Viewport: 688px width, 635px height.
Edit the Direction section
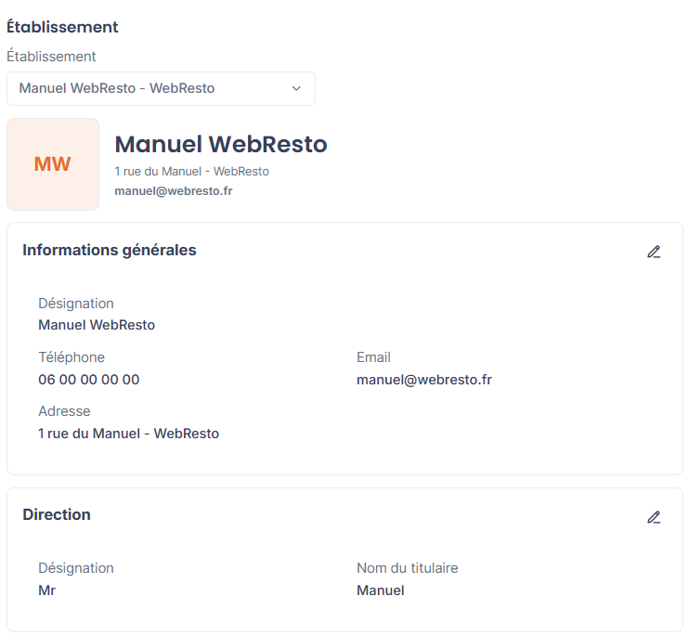(x=654, y=517)
